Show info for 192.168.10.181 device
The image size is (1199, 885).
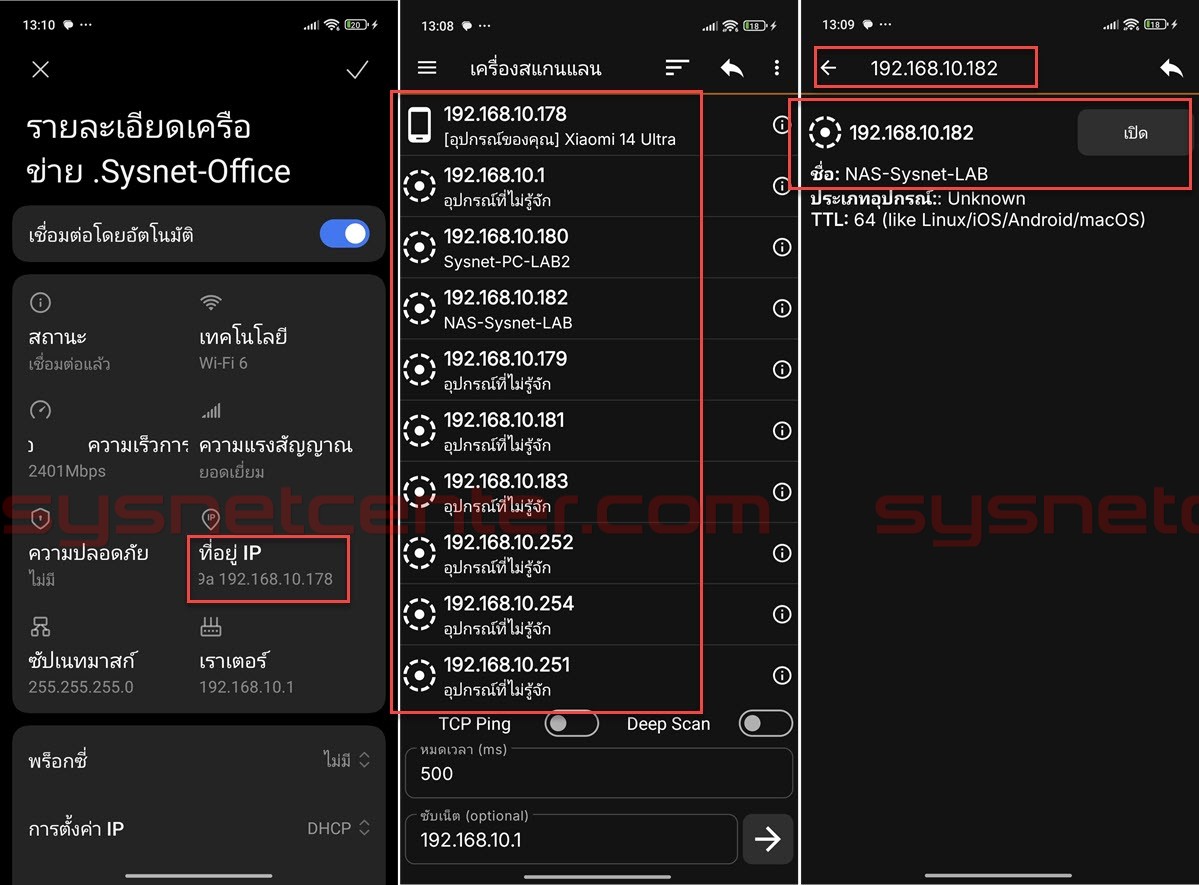click(781, 431)
